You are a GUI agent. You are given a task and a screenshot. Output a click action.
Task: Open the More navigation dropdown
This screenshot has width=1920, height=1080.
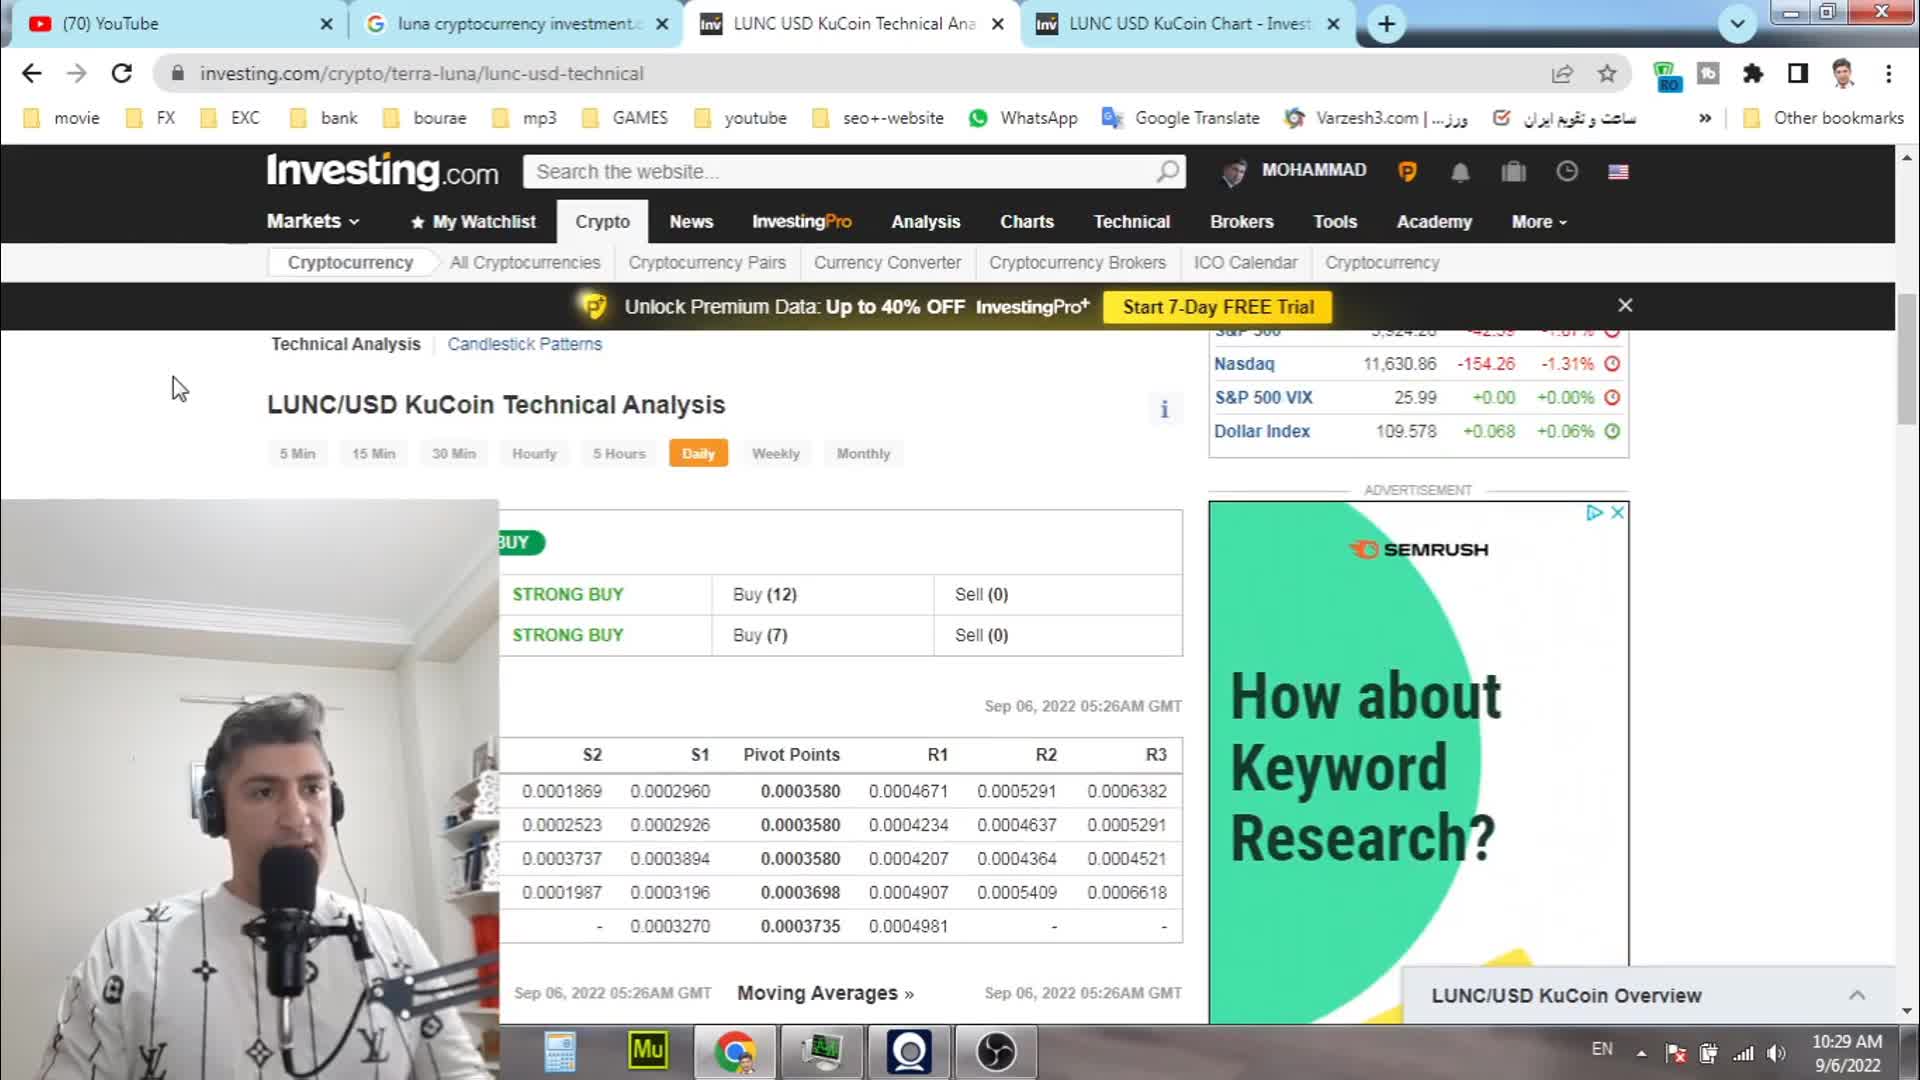(x=1538, y=222)
